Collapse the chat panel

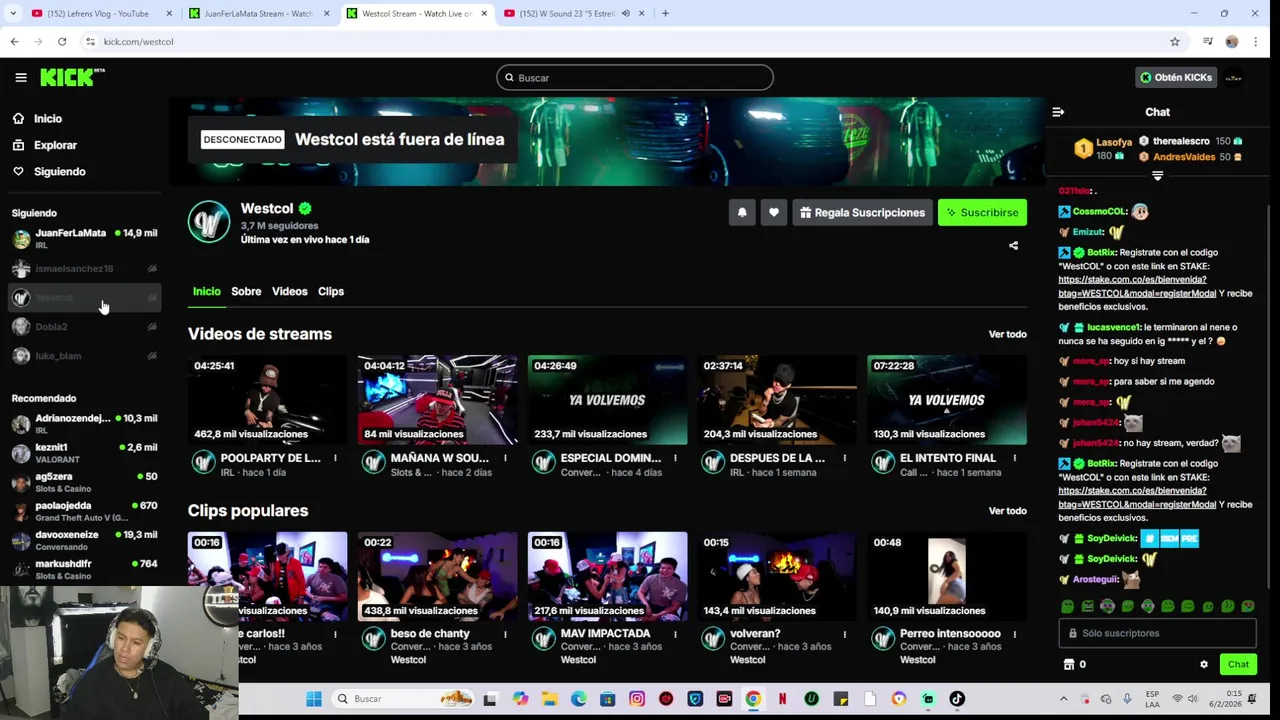pos(1058,112)
